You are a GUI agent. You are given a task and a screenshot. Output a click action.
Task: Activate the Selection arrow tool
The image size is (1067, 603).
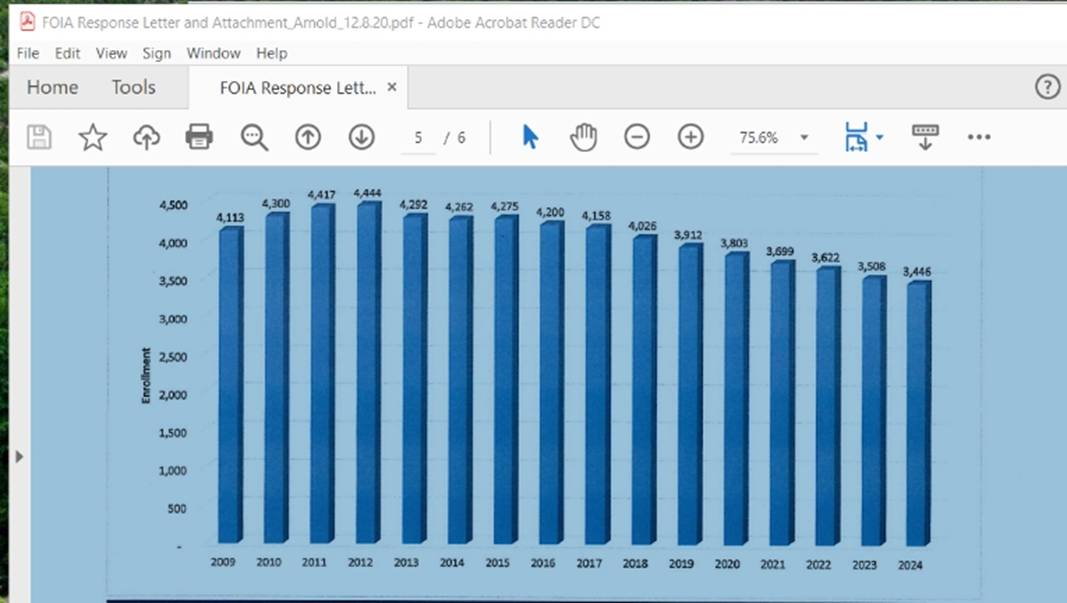click(x=530, y=137)
